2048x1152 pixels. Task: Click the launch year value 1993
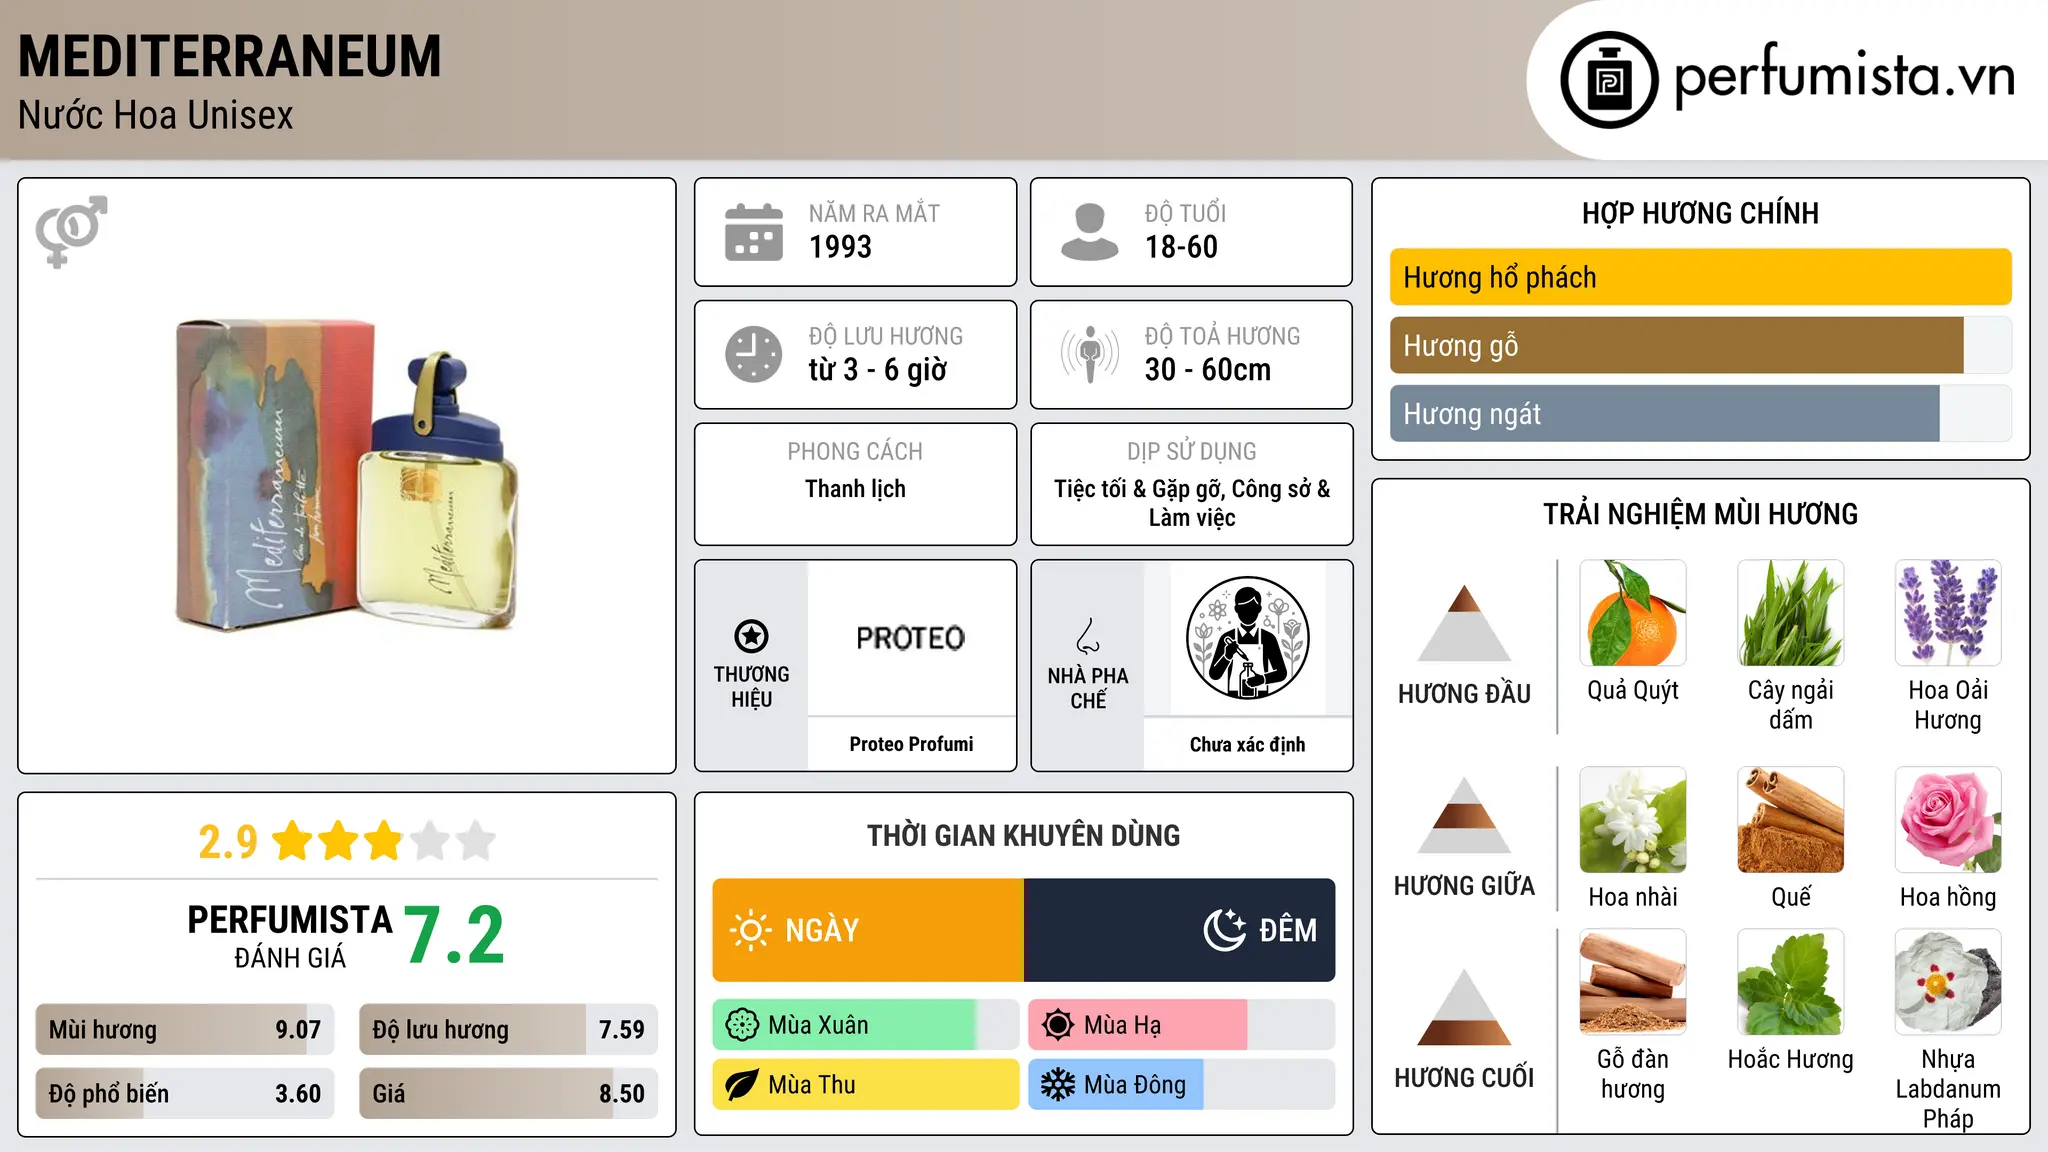click(840, 247)
